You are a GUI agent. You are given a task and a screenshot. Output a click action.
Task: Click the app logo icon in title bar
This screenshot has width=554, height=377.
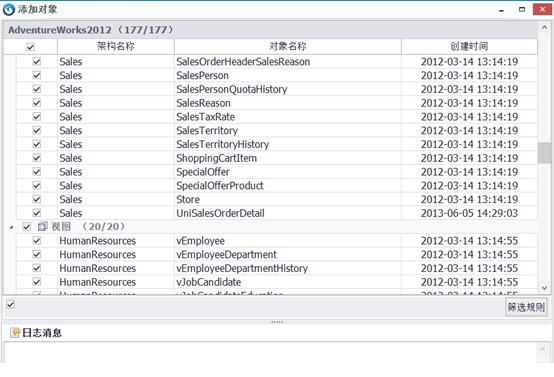tap(8, 10)
